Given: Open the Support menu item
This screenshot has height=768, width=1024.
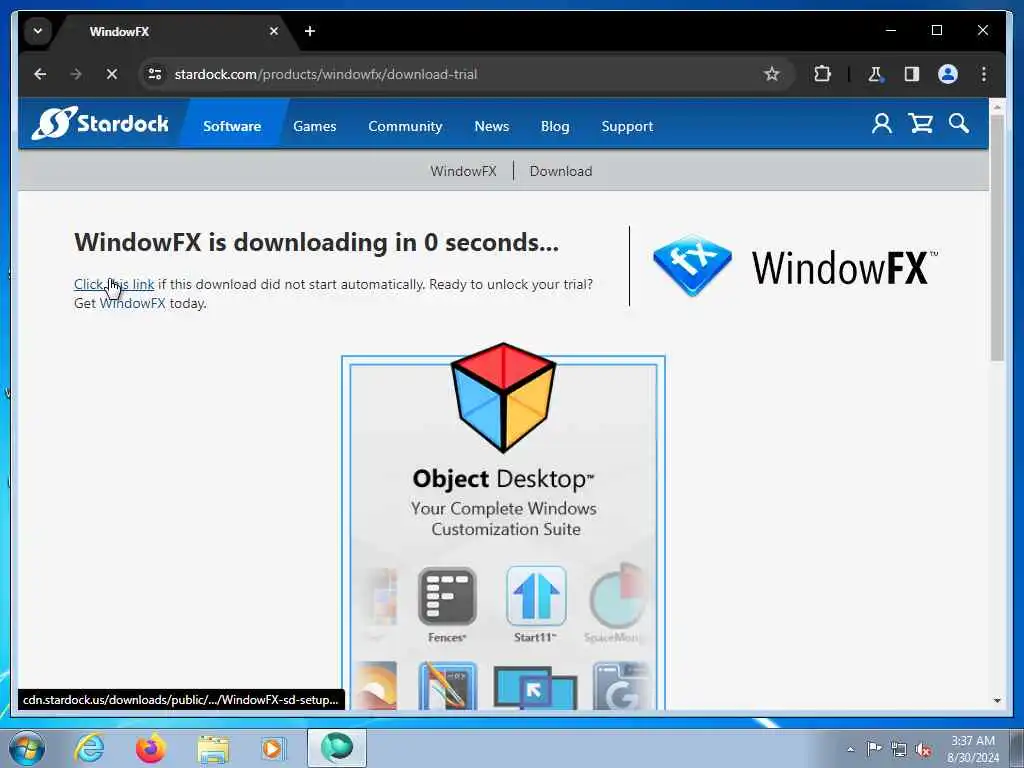Looking at the screenshot, I should tap(627, 126).
